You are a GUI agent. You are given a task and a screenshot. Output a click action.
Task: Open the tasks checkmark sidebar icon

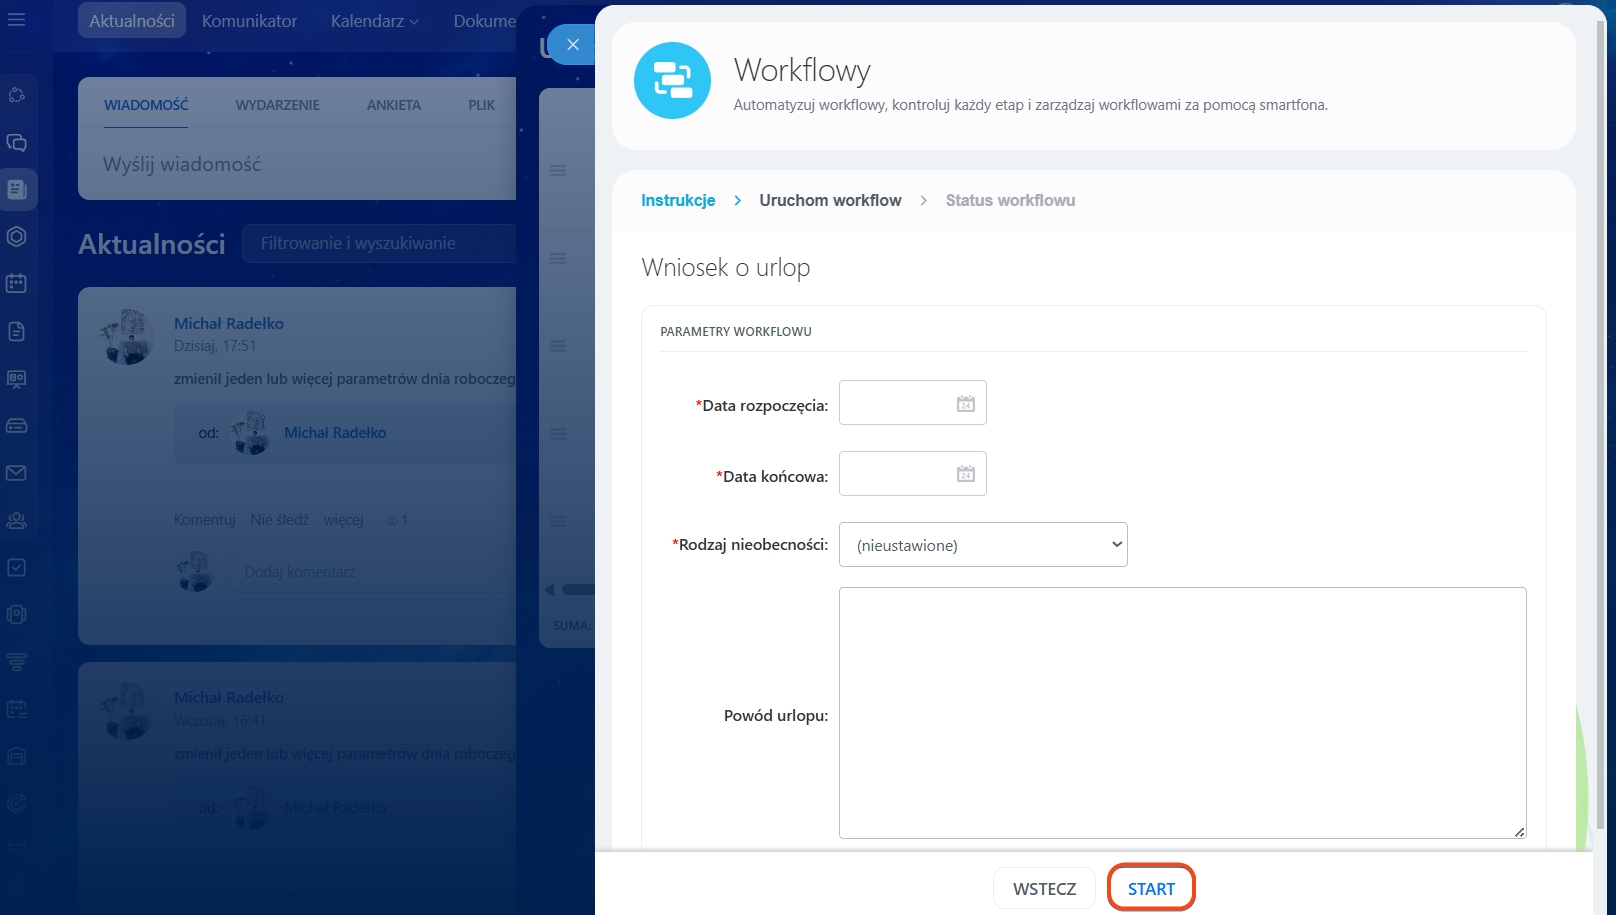click(16, 567)
